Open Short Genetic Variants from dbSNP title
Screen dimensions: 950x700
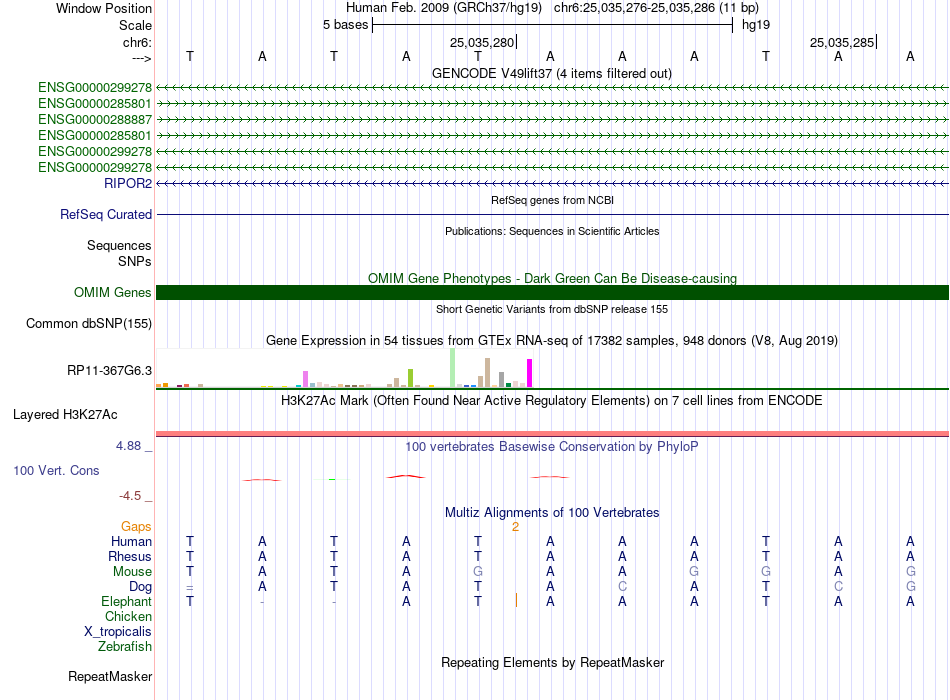pos(552,309)
